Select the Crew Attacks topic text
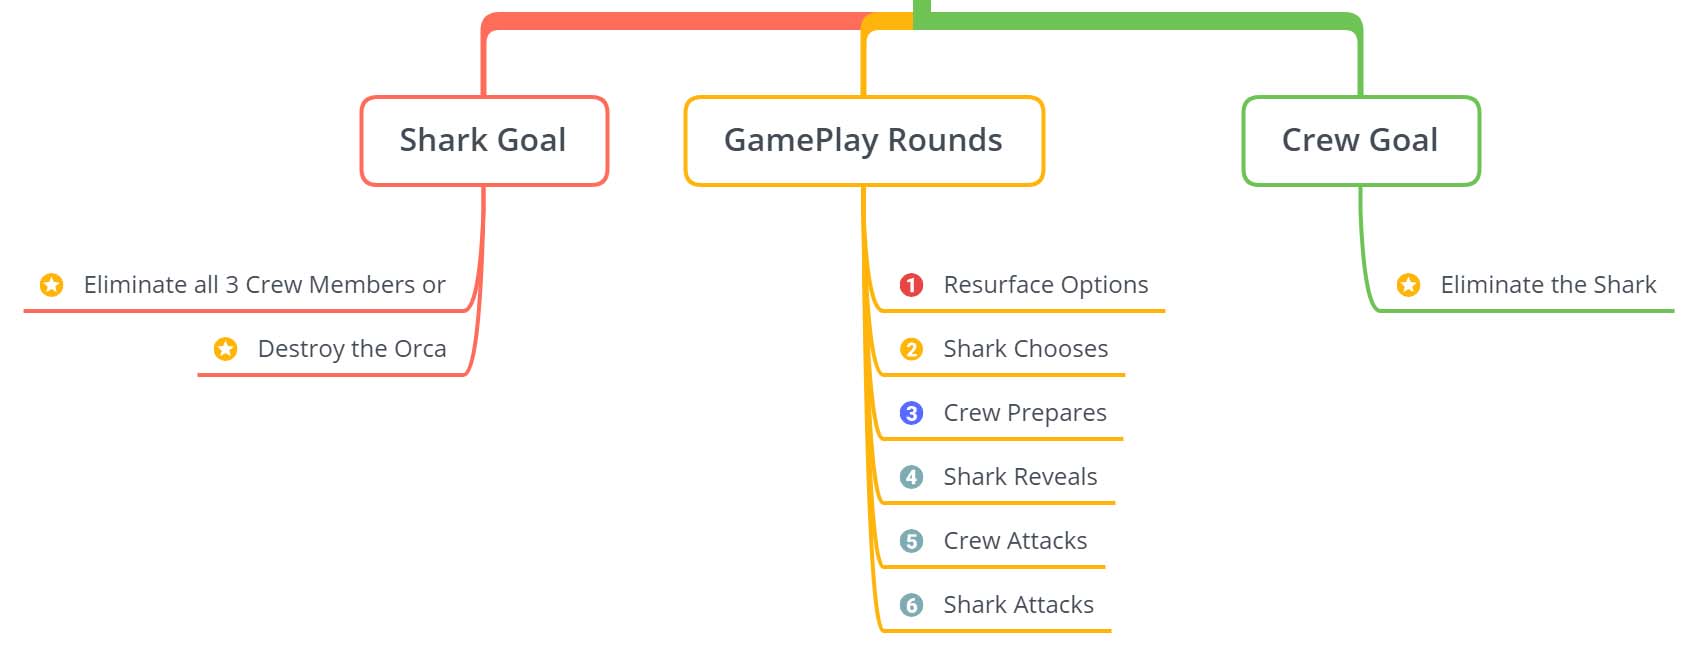Screen dimensions: 1708x648 pos(1015,541)
